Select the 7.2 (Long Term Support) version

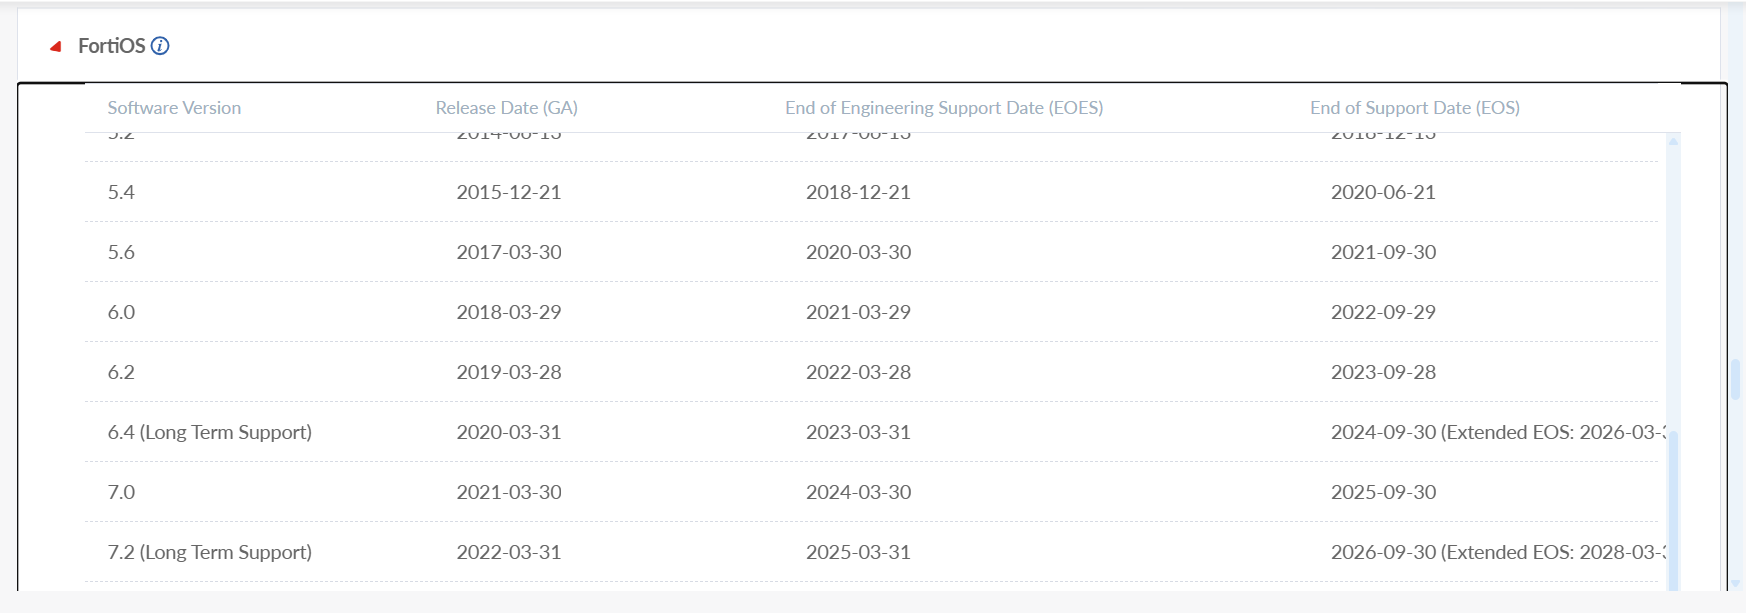[x=210, y=552]
